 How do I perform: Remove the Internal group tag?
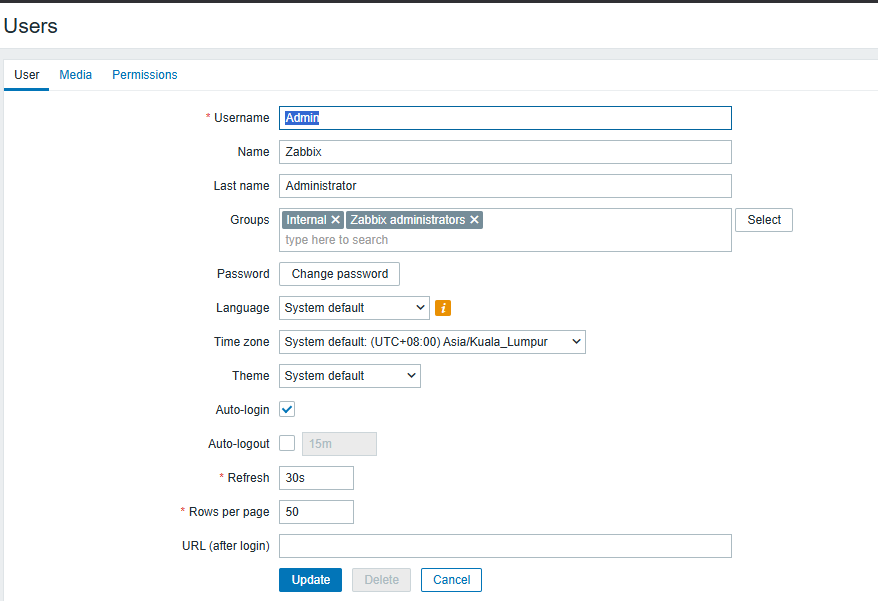[336, 220]
